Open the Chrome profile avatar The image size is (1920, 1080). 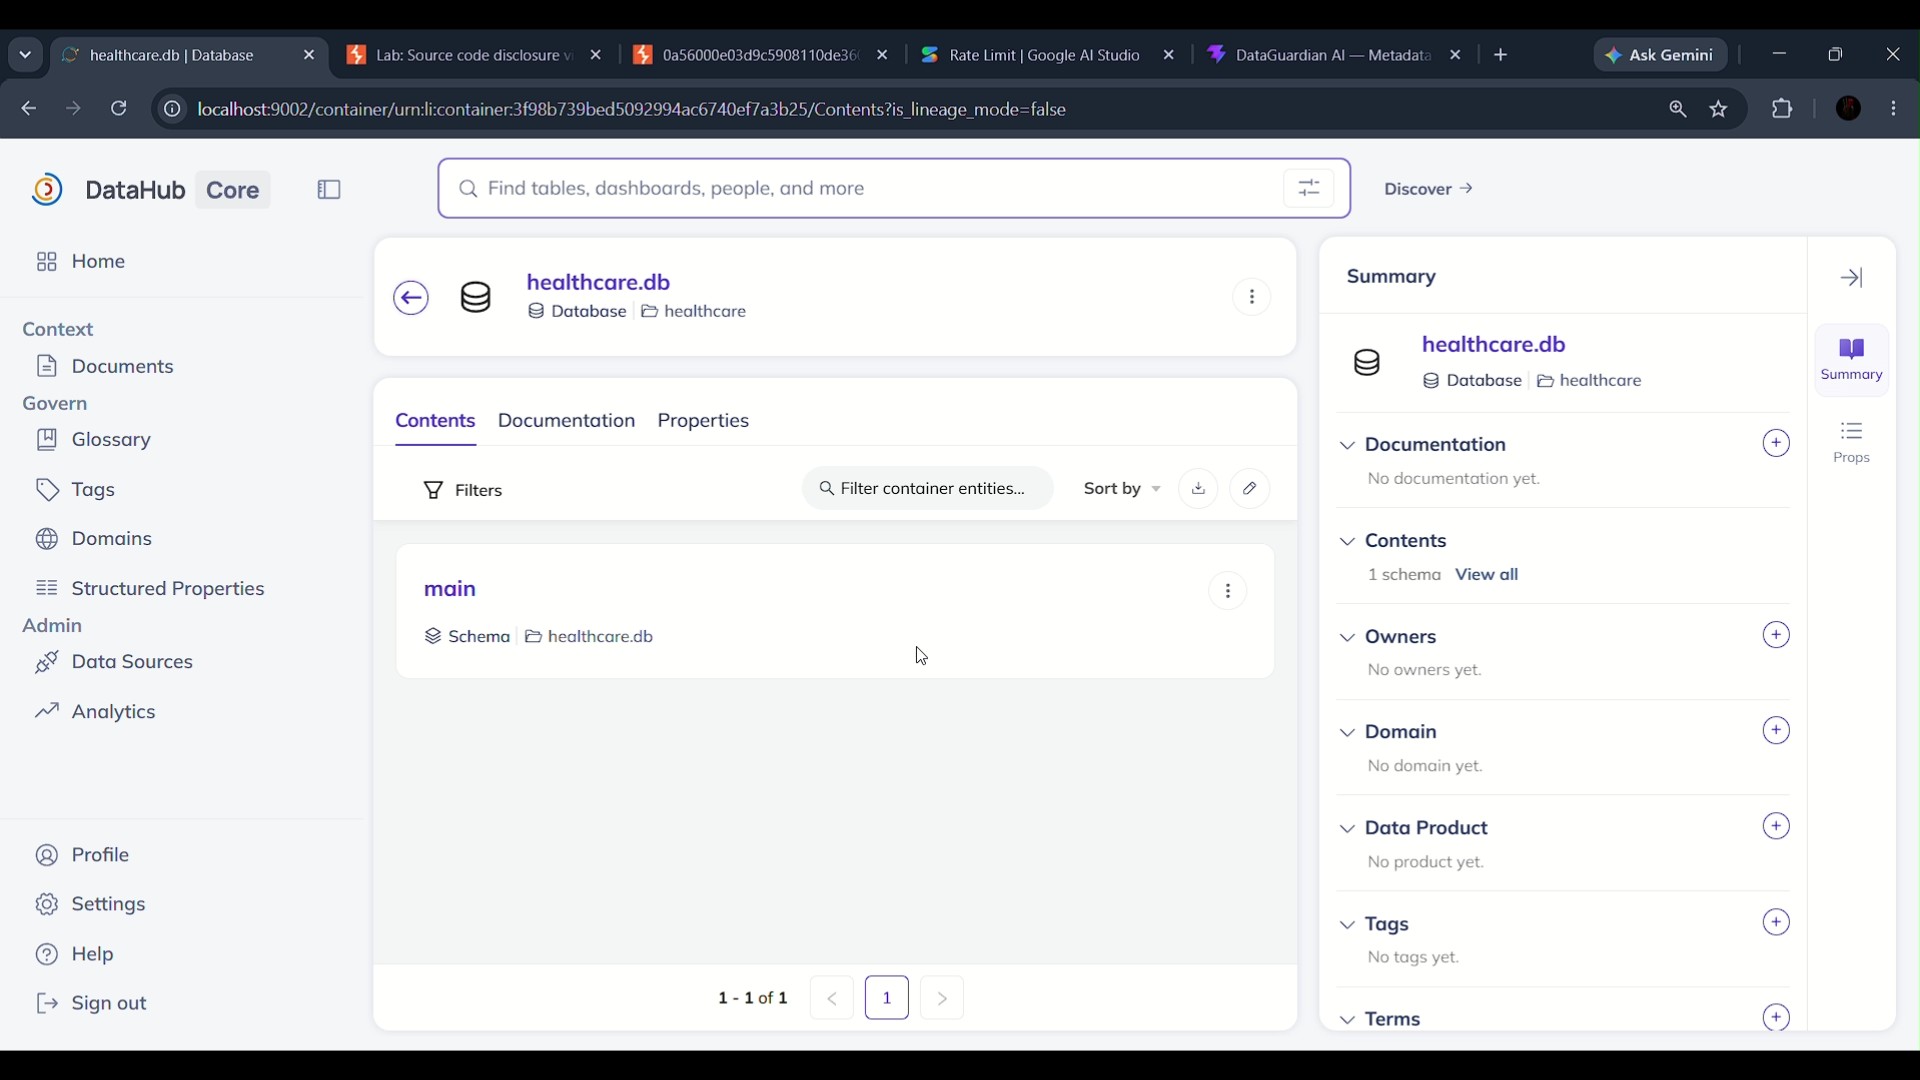(1849, 109)
